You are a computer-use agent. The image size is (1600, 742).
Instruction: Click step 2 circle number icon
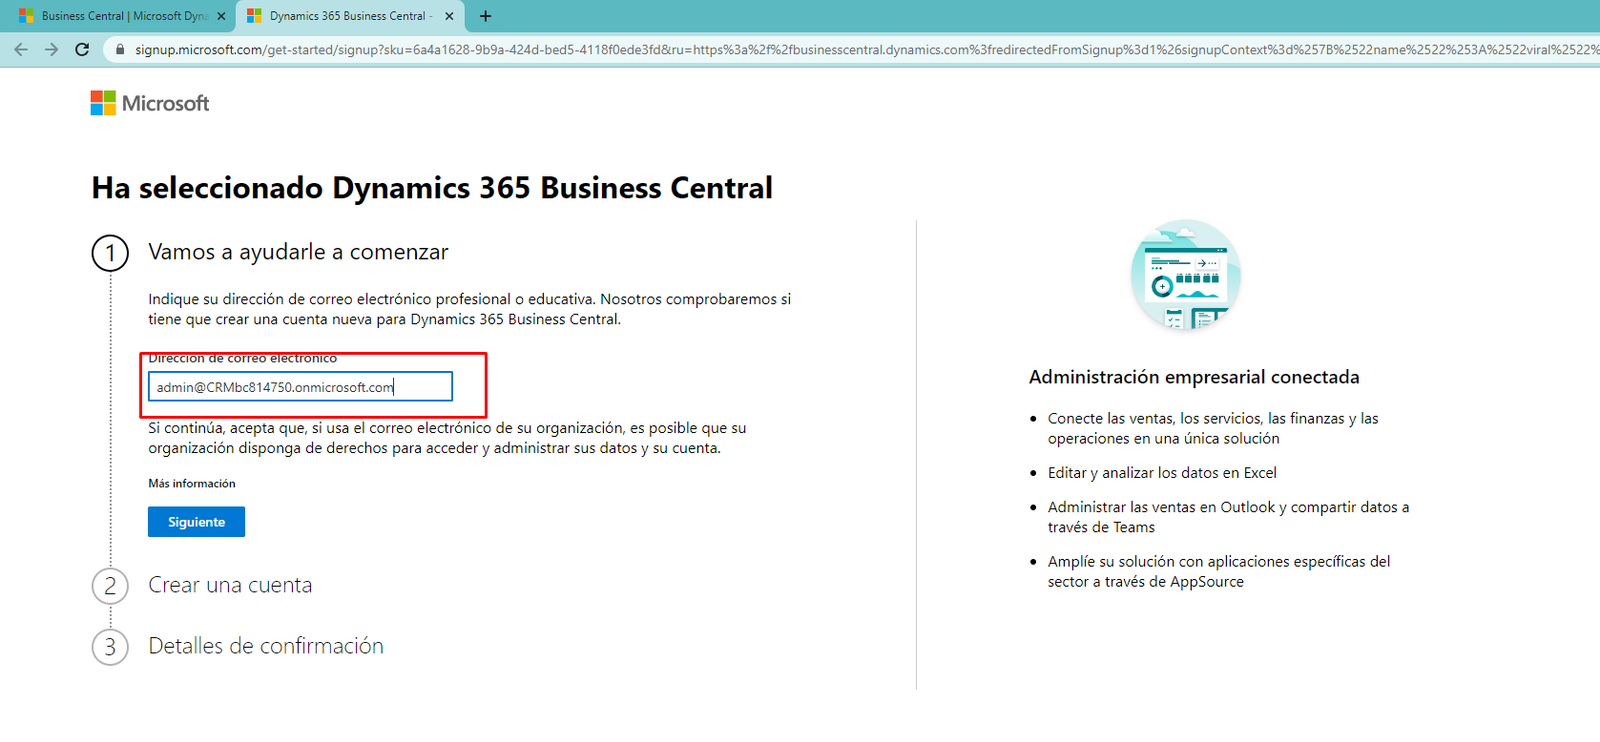coord(110,586)
